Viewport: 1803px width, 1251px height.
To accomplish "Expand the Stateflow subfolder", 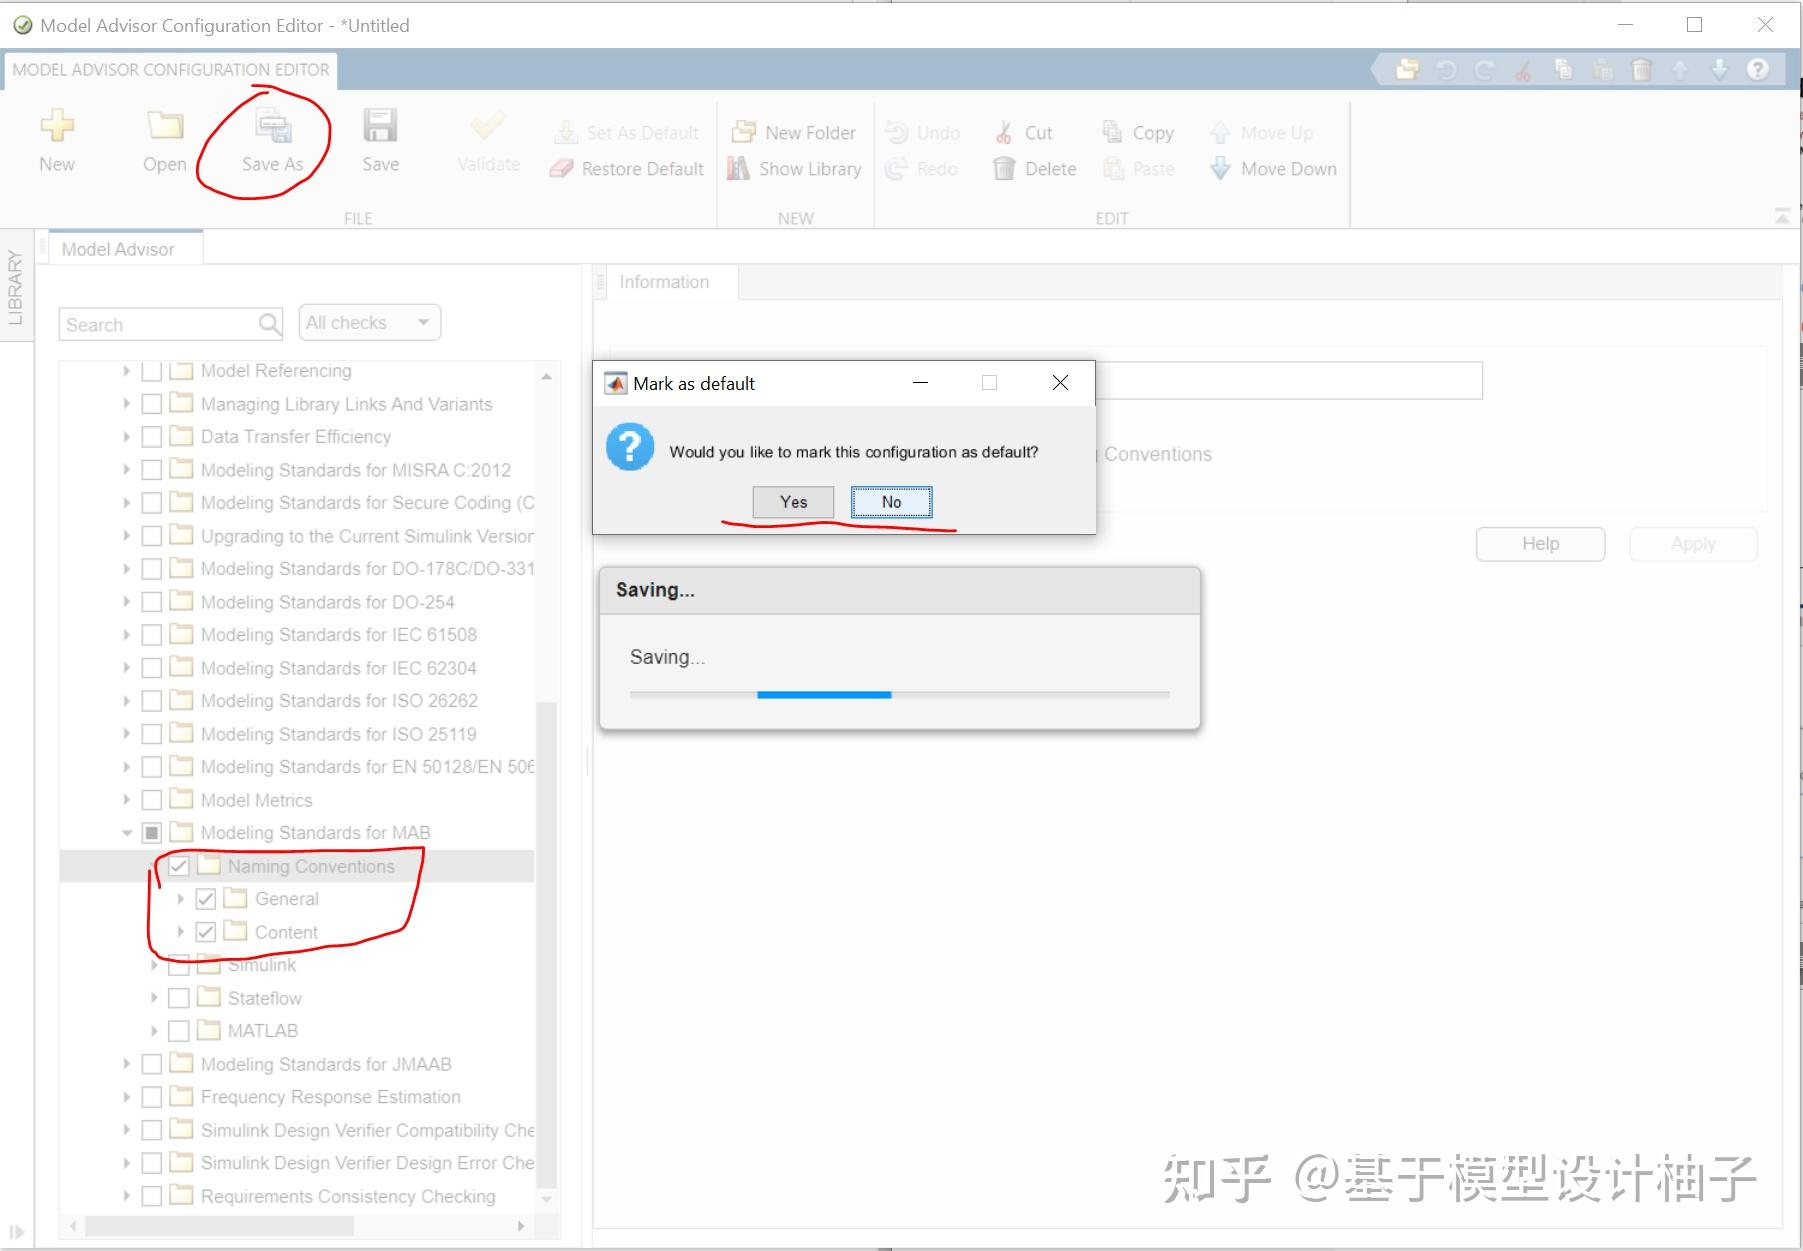I will click(x=153, y=998).
